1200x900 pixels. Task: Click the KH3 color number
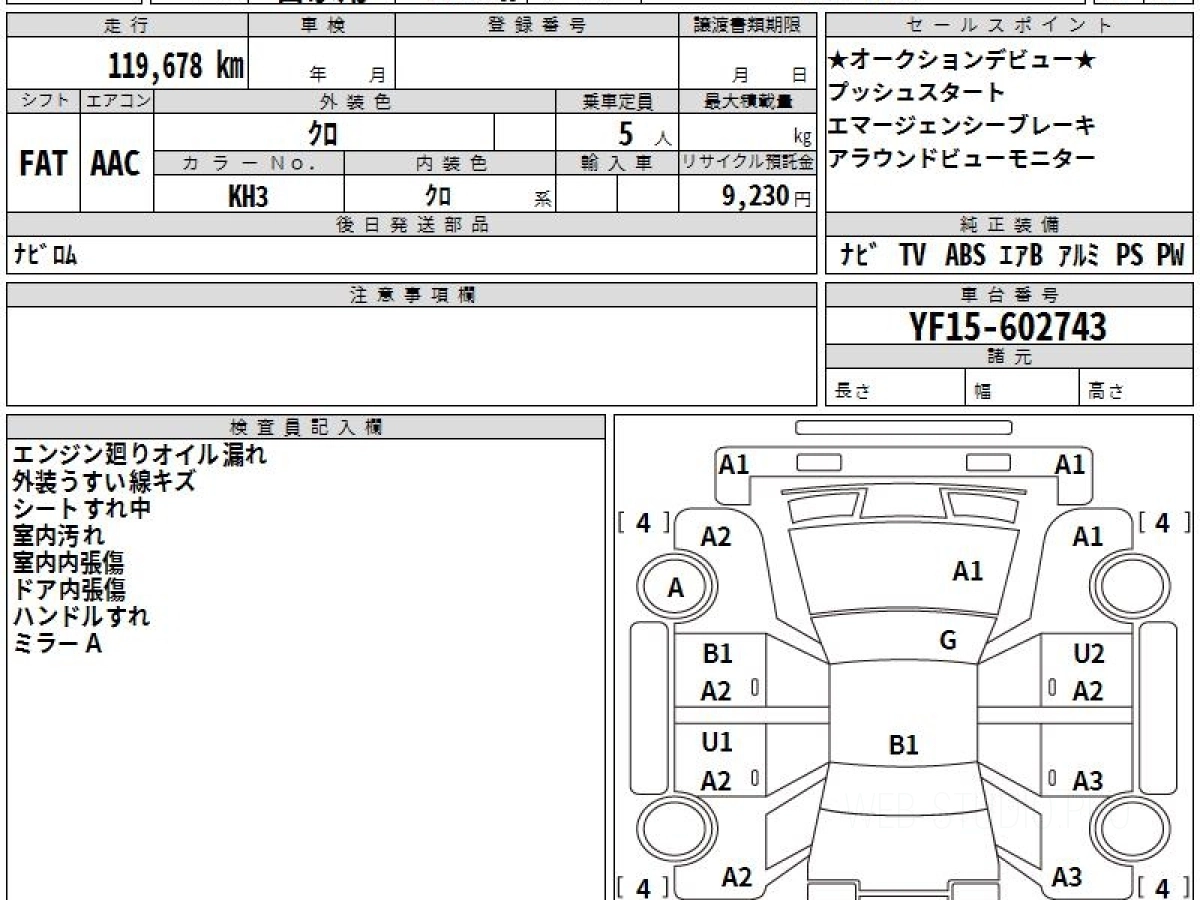248,197
